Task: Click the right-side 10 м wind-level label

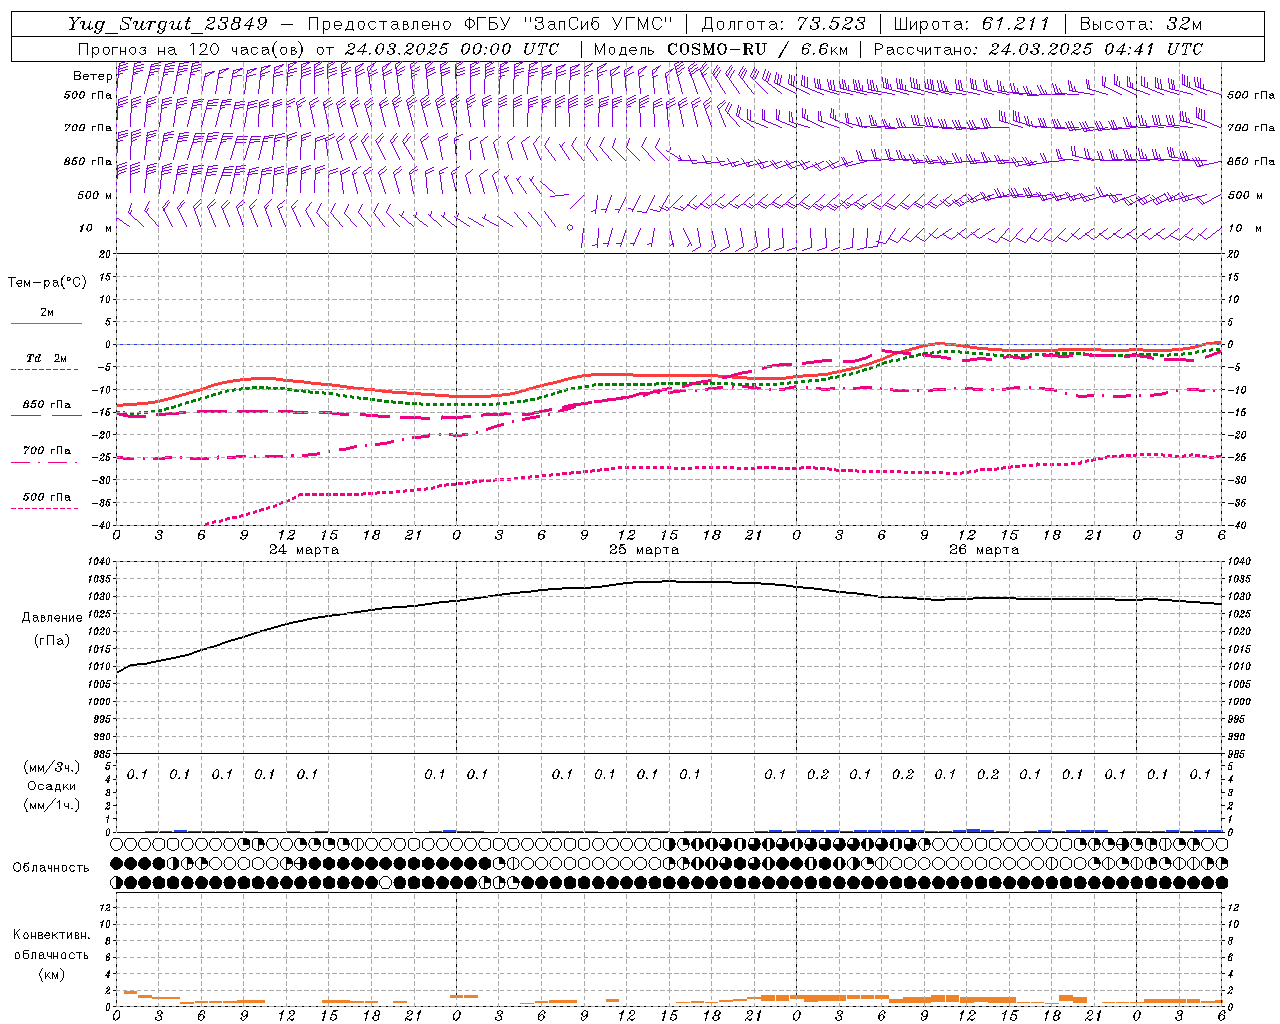Action: [1244, 228]
